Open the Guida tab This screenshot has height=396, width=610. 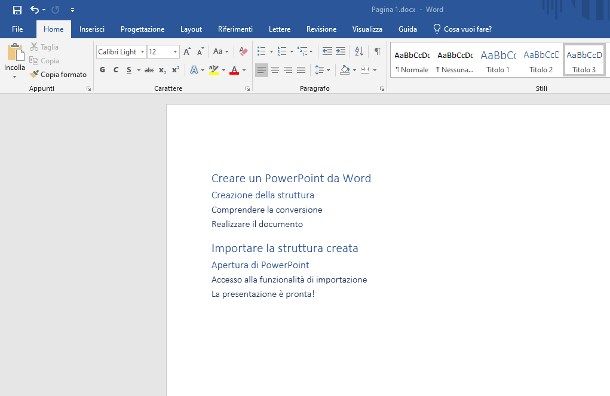pos(408,29)
